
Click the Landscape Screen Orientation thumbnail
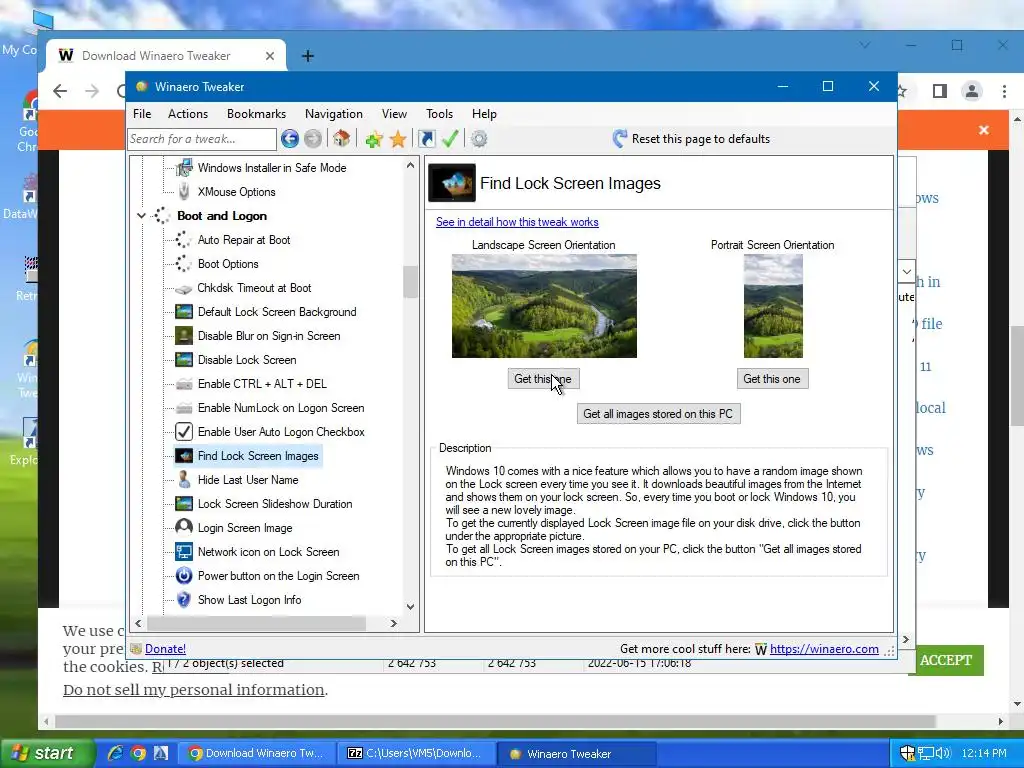click(544, 306)
